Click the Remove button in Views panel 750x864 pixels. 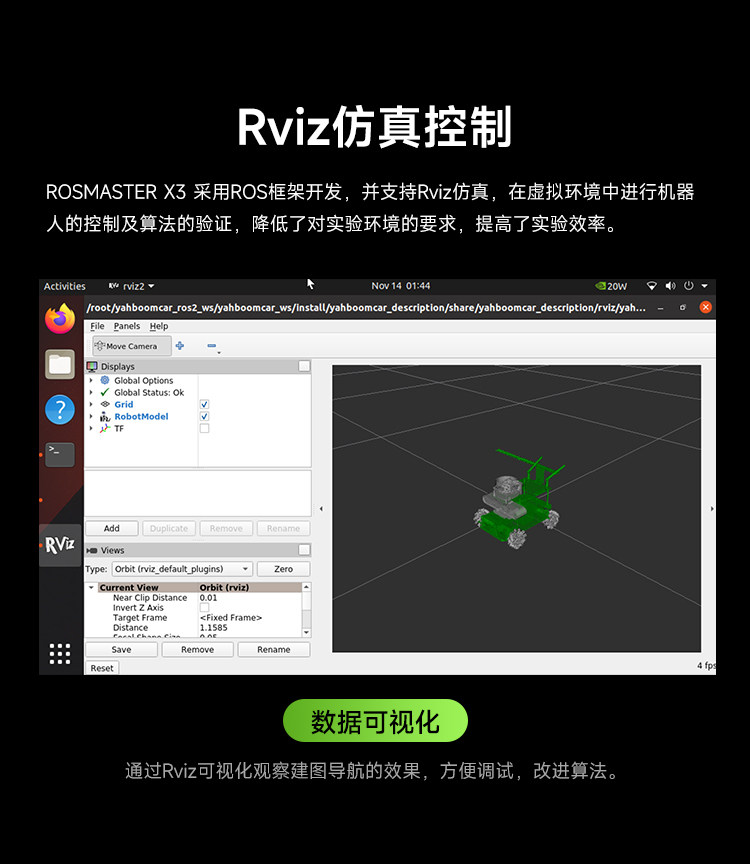click(197, 650)
